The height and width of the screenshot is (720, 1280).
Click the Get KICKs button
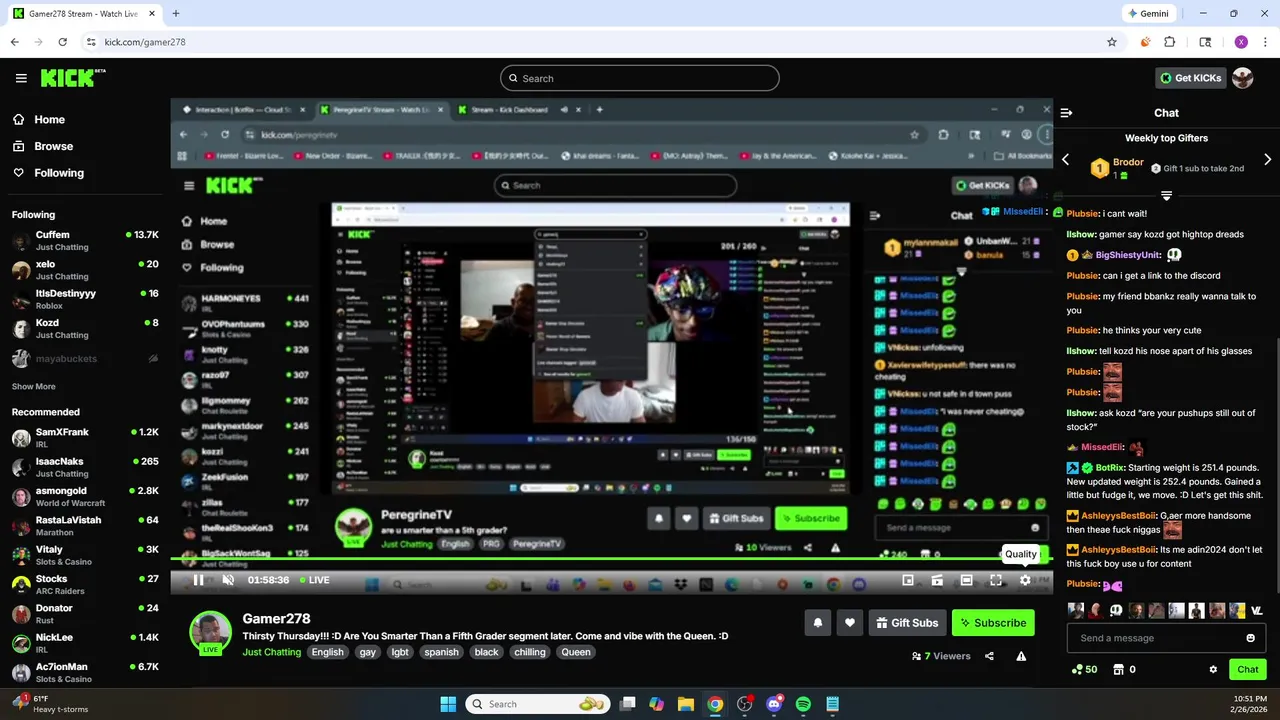coord(1190,78)
